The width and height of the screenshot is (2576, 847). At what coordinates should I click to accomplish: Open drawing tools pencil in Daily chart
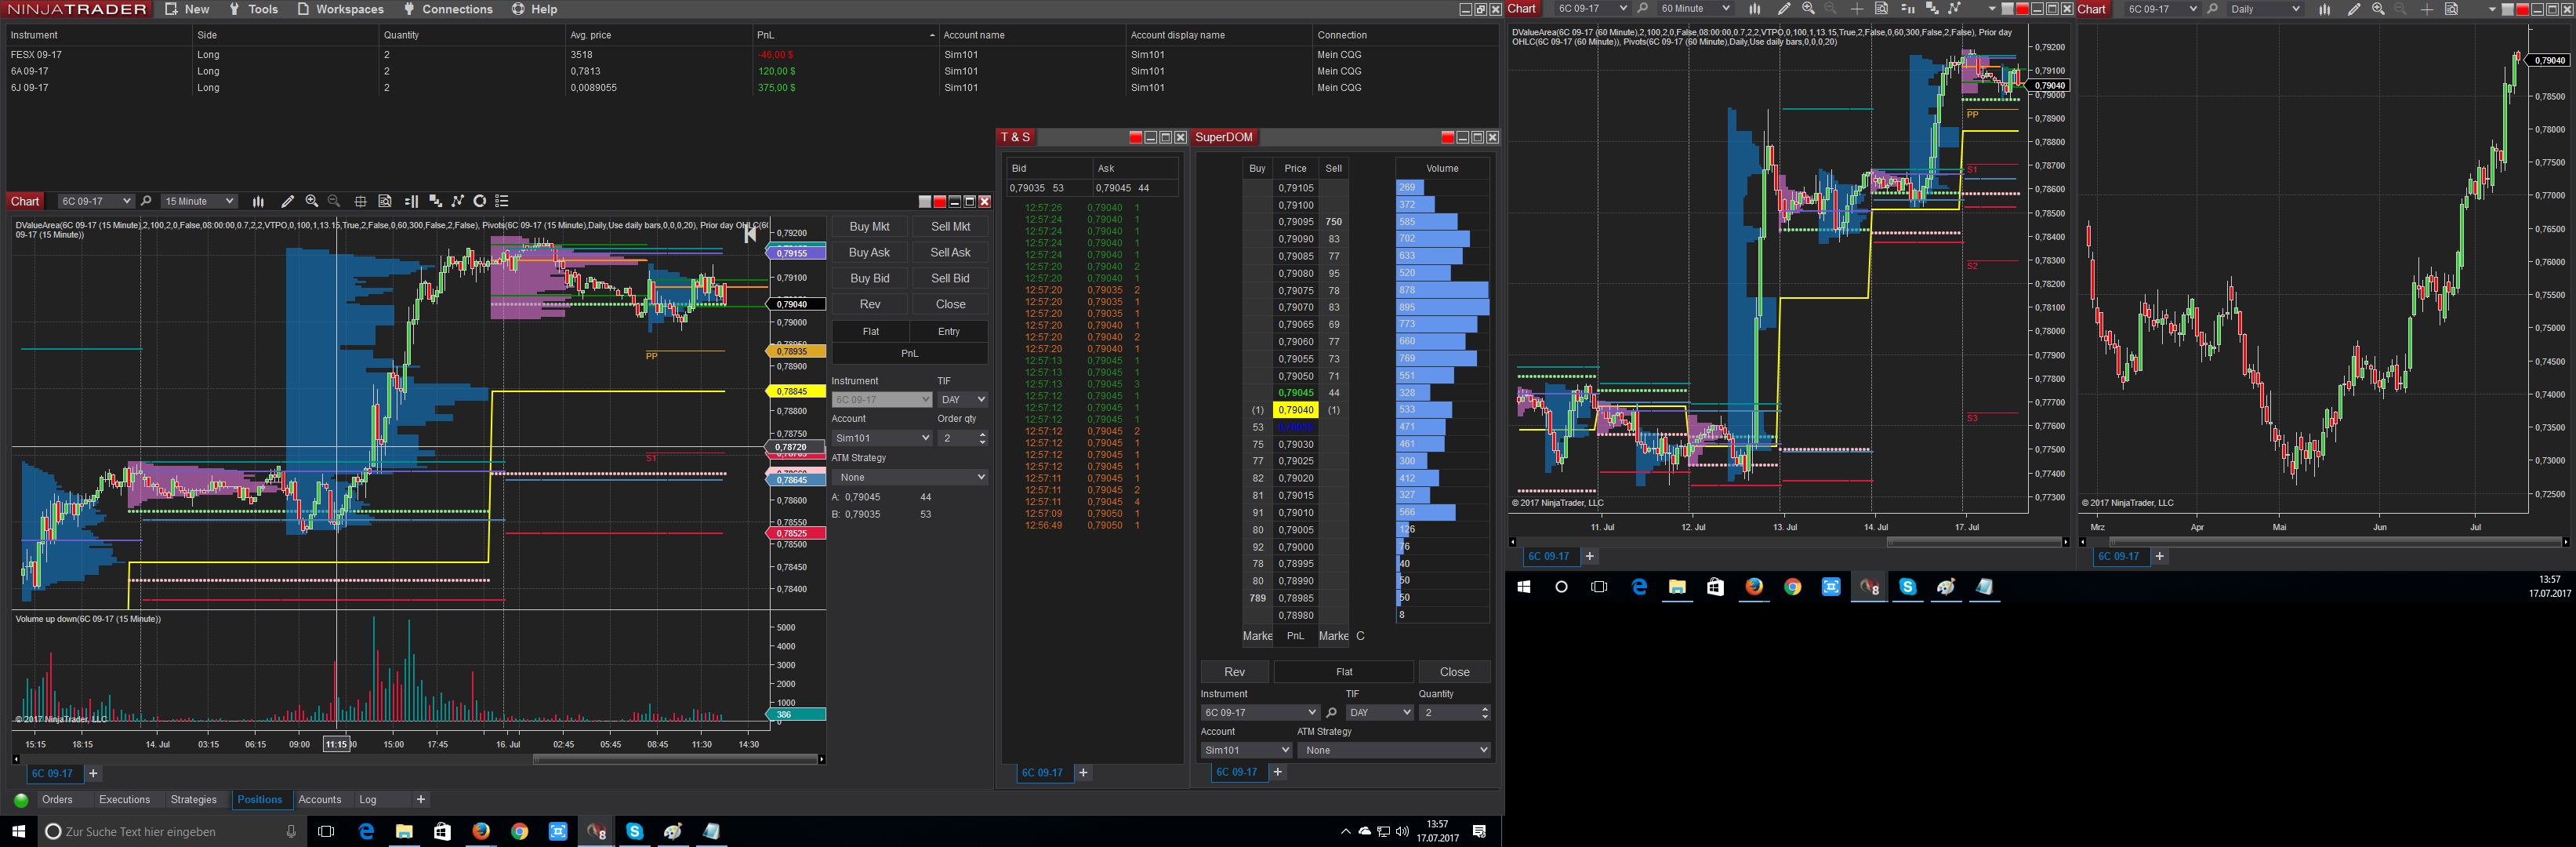click(2354, 9)
